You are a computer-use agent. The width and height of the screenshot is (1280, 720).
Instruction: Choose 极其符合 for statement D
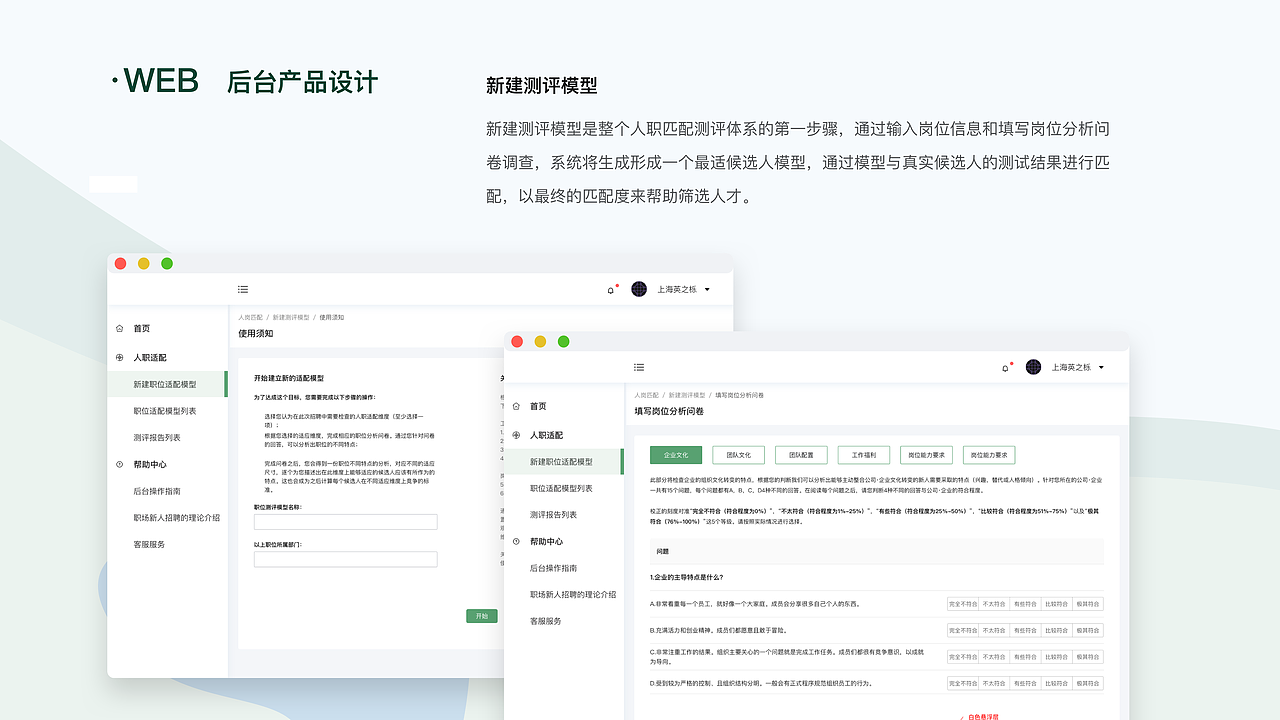pyautogui.click(x=1088, y=683)
